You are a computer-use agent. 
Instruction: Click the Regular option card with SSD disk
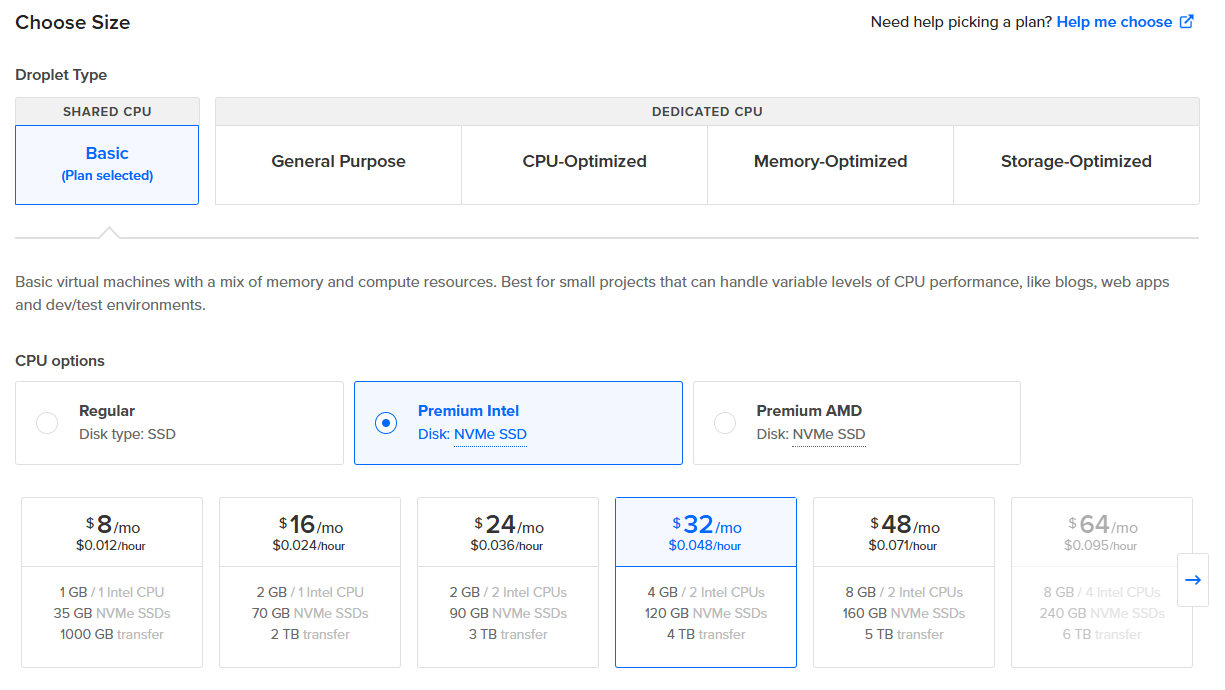pos(179,423)
